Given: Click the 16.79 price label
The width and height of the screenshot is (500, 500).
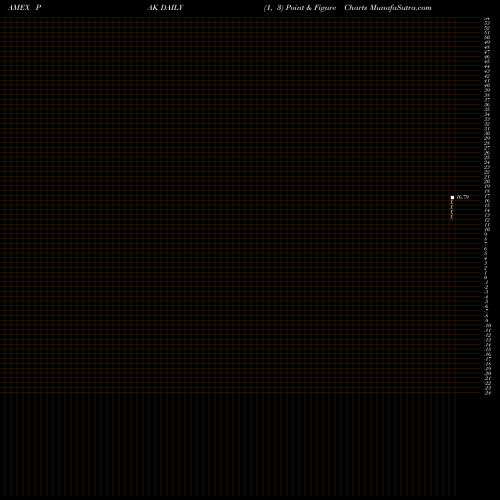Looking at the screenshot, I should (x=463, y=197).
